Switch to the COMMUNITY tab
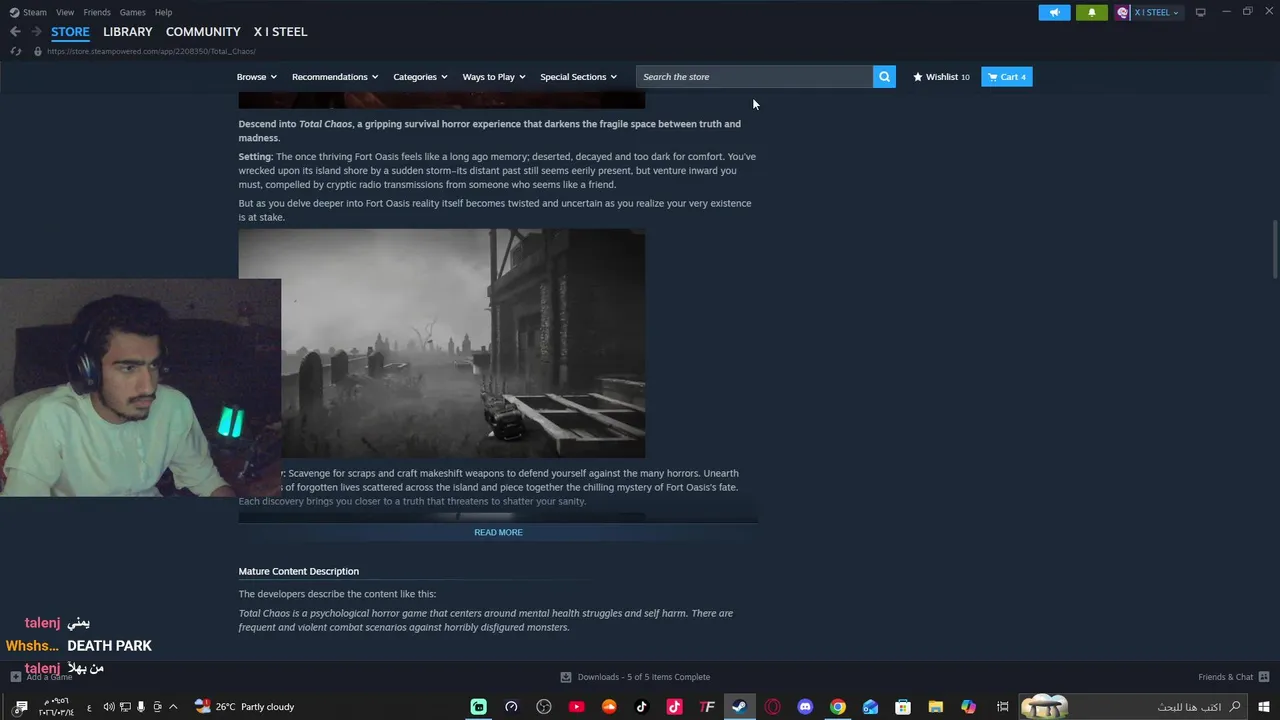 [x=203, y=32]
